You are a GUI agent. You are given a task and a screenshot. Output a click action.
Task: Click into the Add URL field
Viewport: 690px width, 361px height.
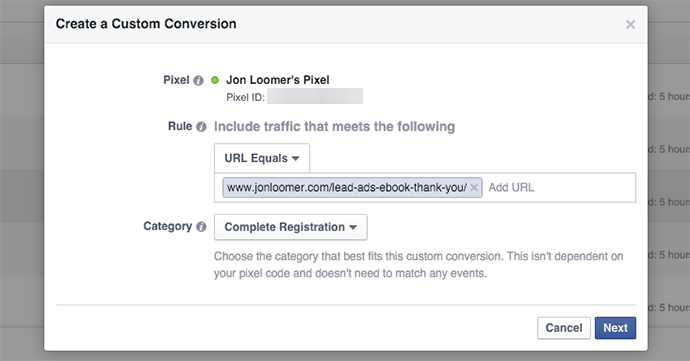pos(559,188)
